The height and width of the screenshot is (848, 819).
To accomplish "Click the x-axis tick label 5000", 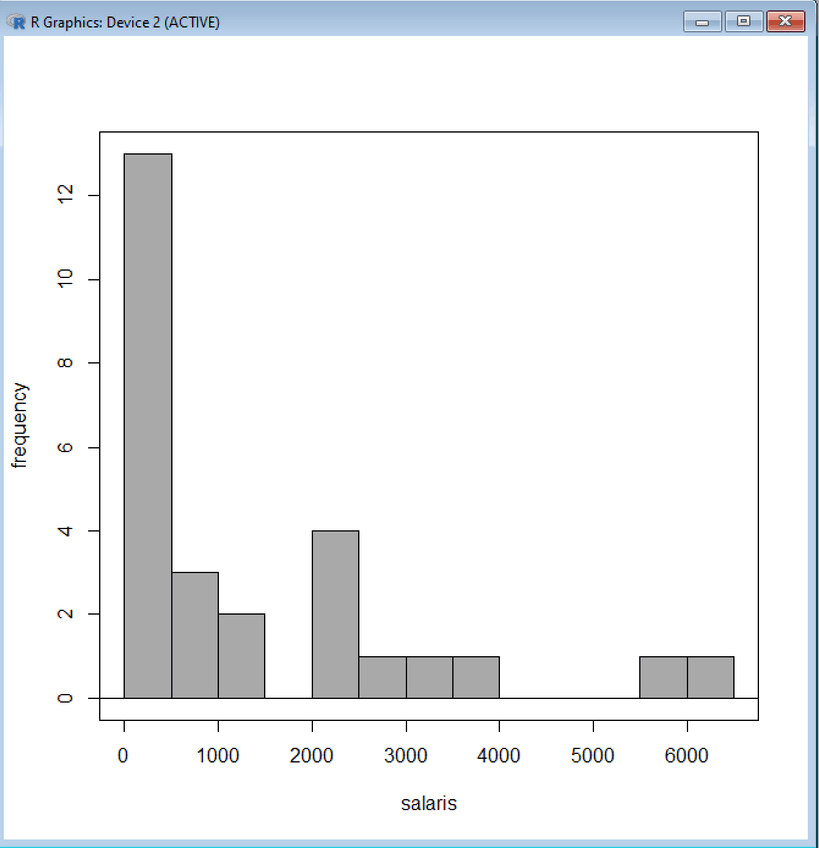I will coord(593,756).
